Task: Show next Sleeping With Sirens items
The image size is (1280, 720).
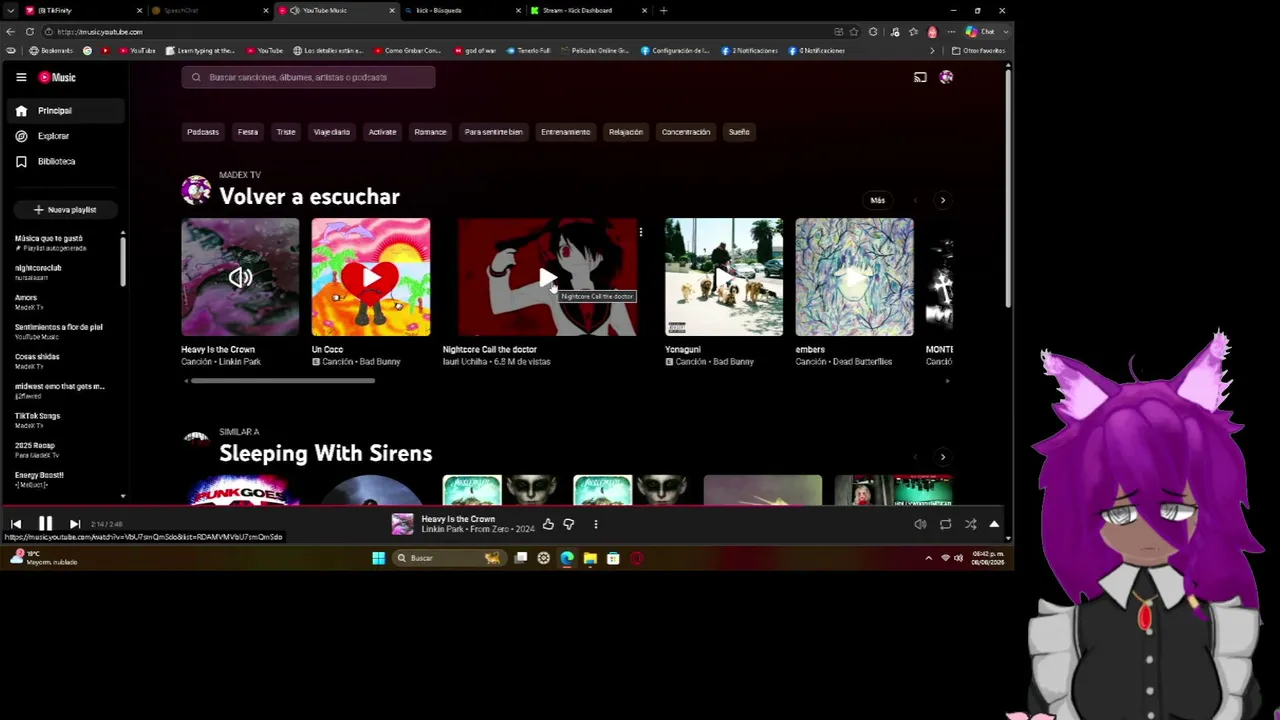Action: click(942, 457)
